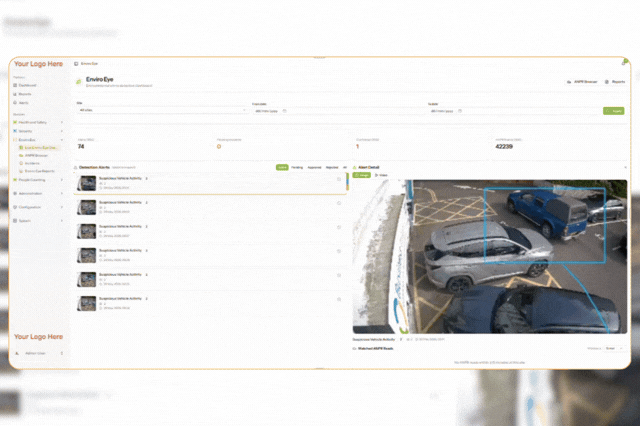Viewport: 640px width, 426px height.
Task: Expand Configuration sidebar section
Action: 38,207
